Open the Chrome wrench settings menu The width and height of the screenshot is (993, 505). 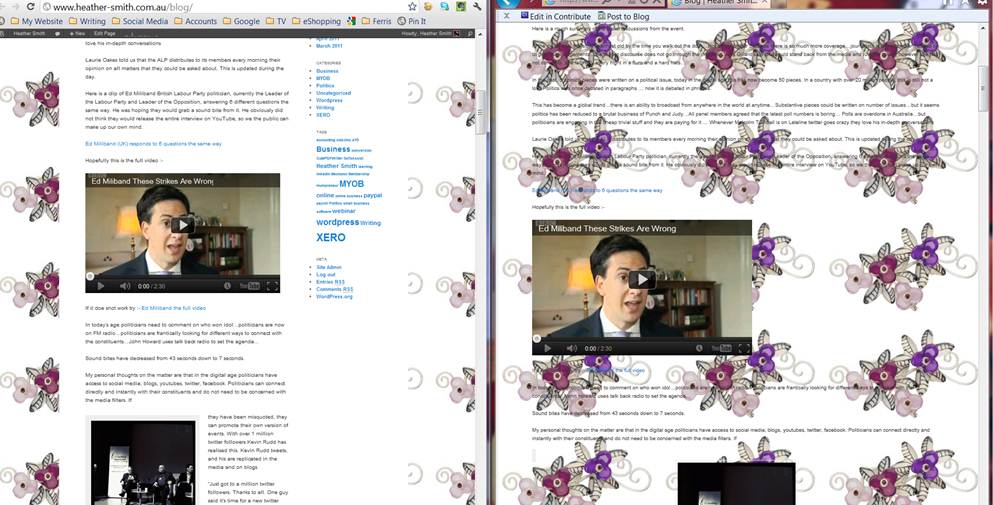477,6
